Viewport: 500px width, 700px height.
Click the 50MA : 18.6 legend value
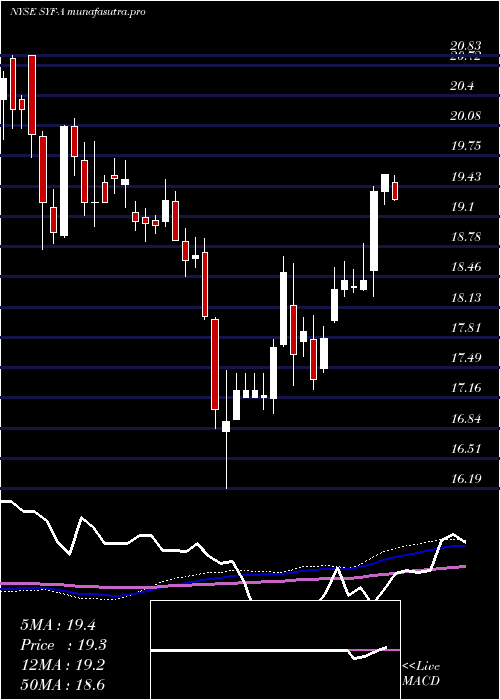pos(63,685)
